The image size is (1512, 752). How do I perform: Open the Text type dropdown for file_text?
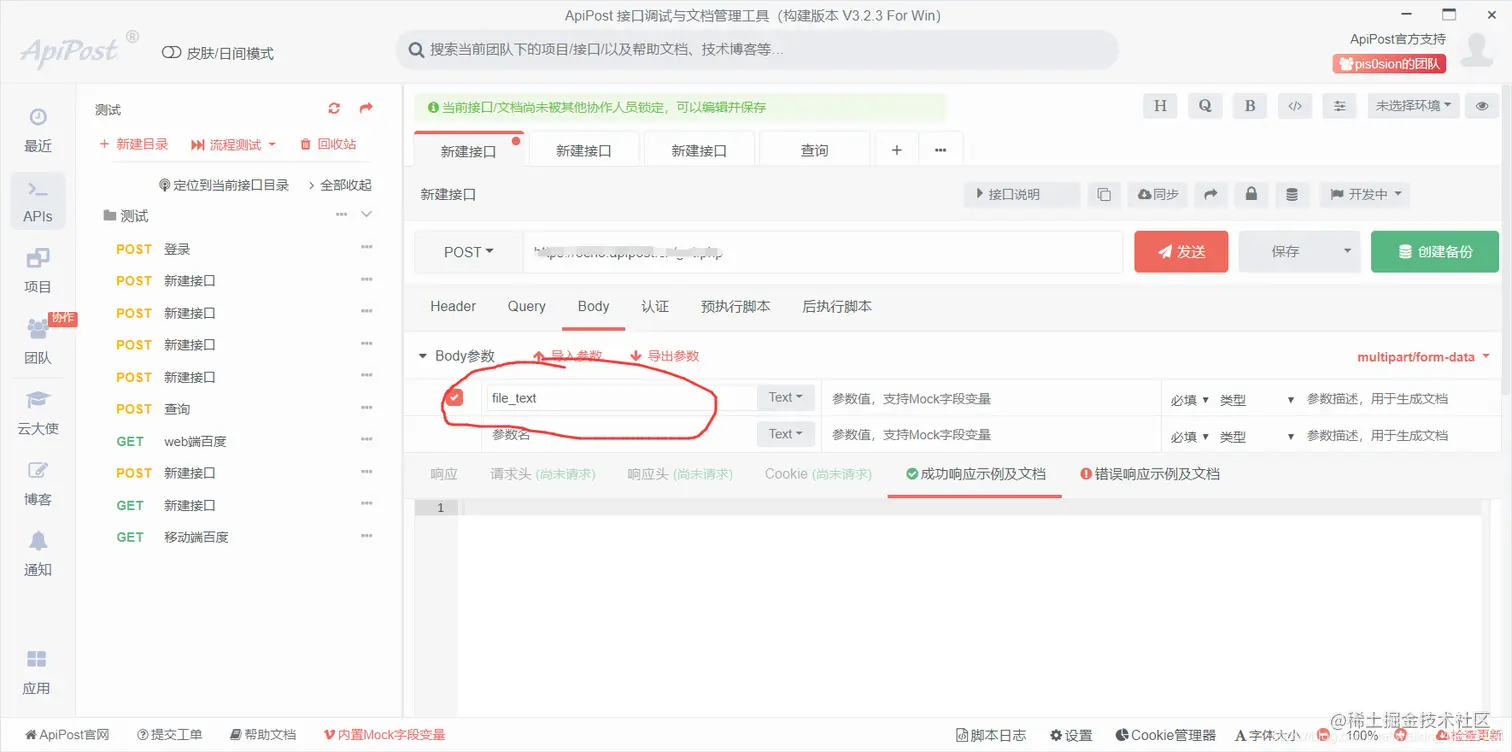click(786, 398)
